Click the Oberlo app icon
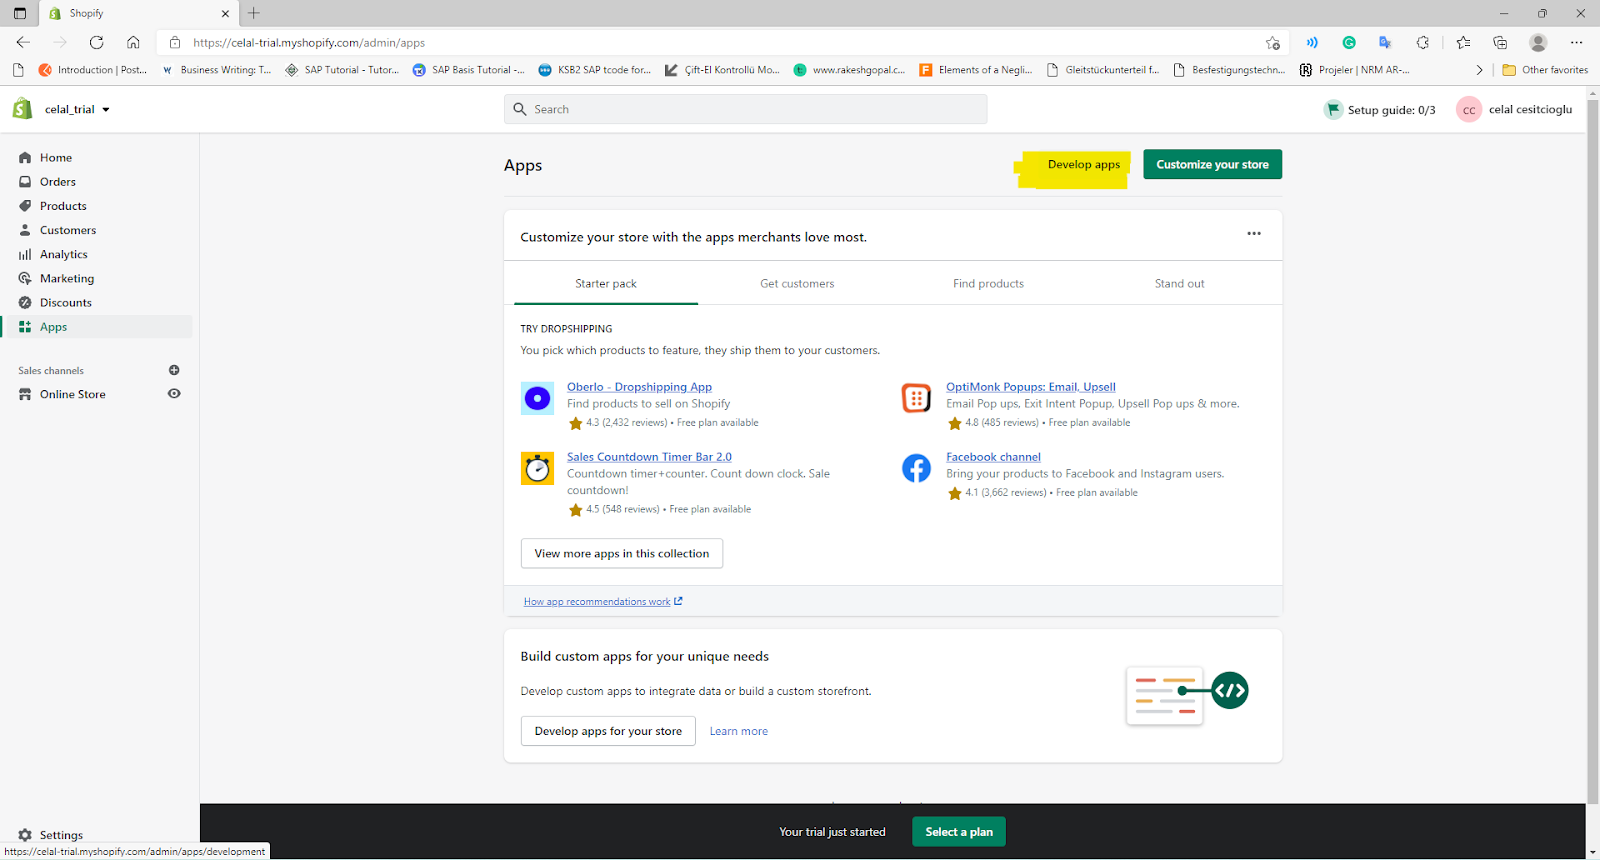This screenshot has width=1600, height=860. click(x=537, y=398)
